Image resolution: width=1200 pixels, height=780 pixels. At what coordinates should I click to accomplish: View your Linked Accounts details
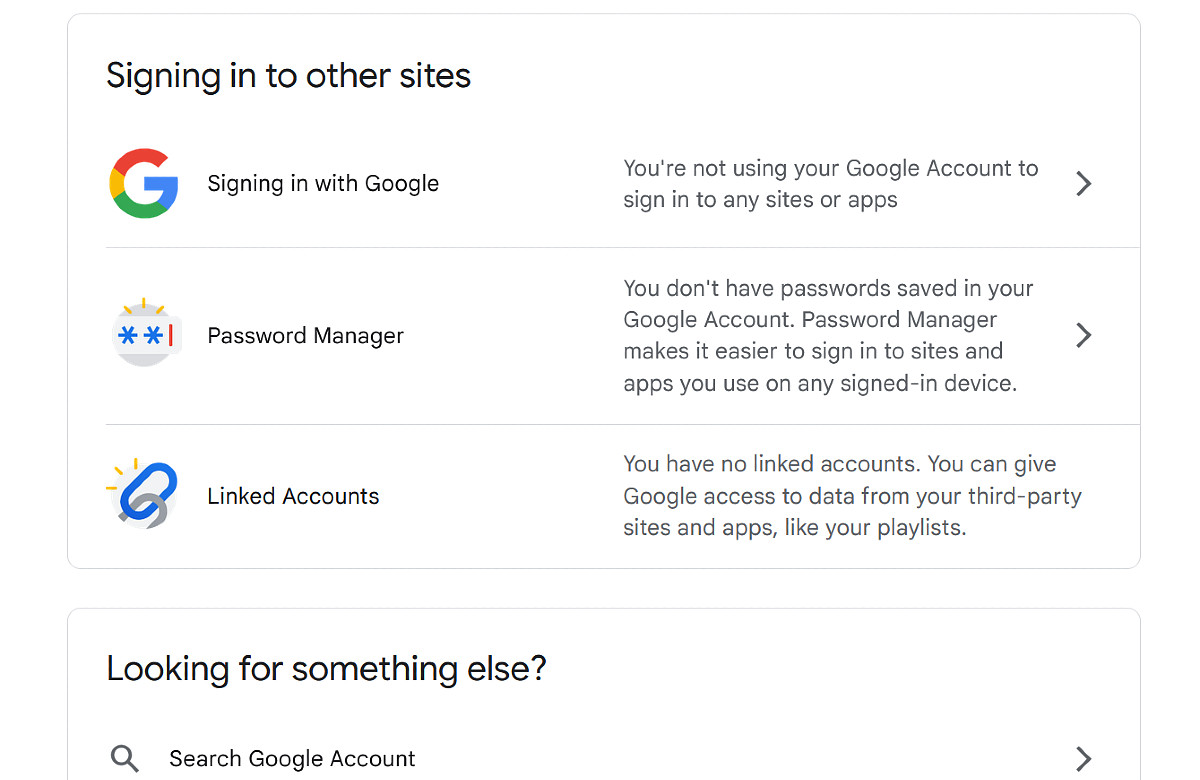[x=293, y=495]
